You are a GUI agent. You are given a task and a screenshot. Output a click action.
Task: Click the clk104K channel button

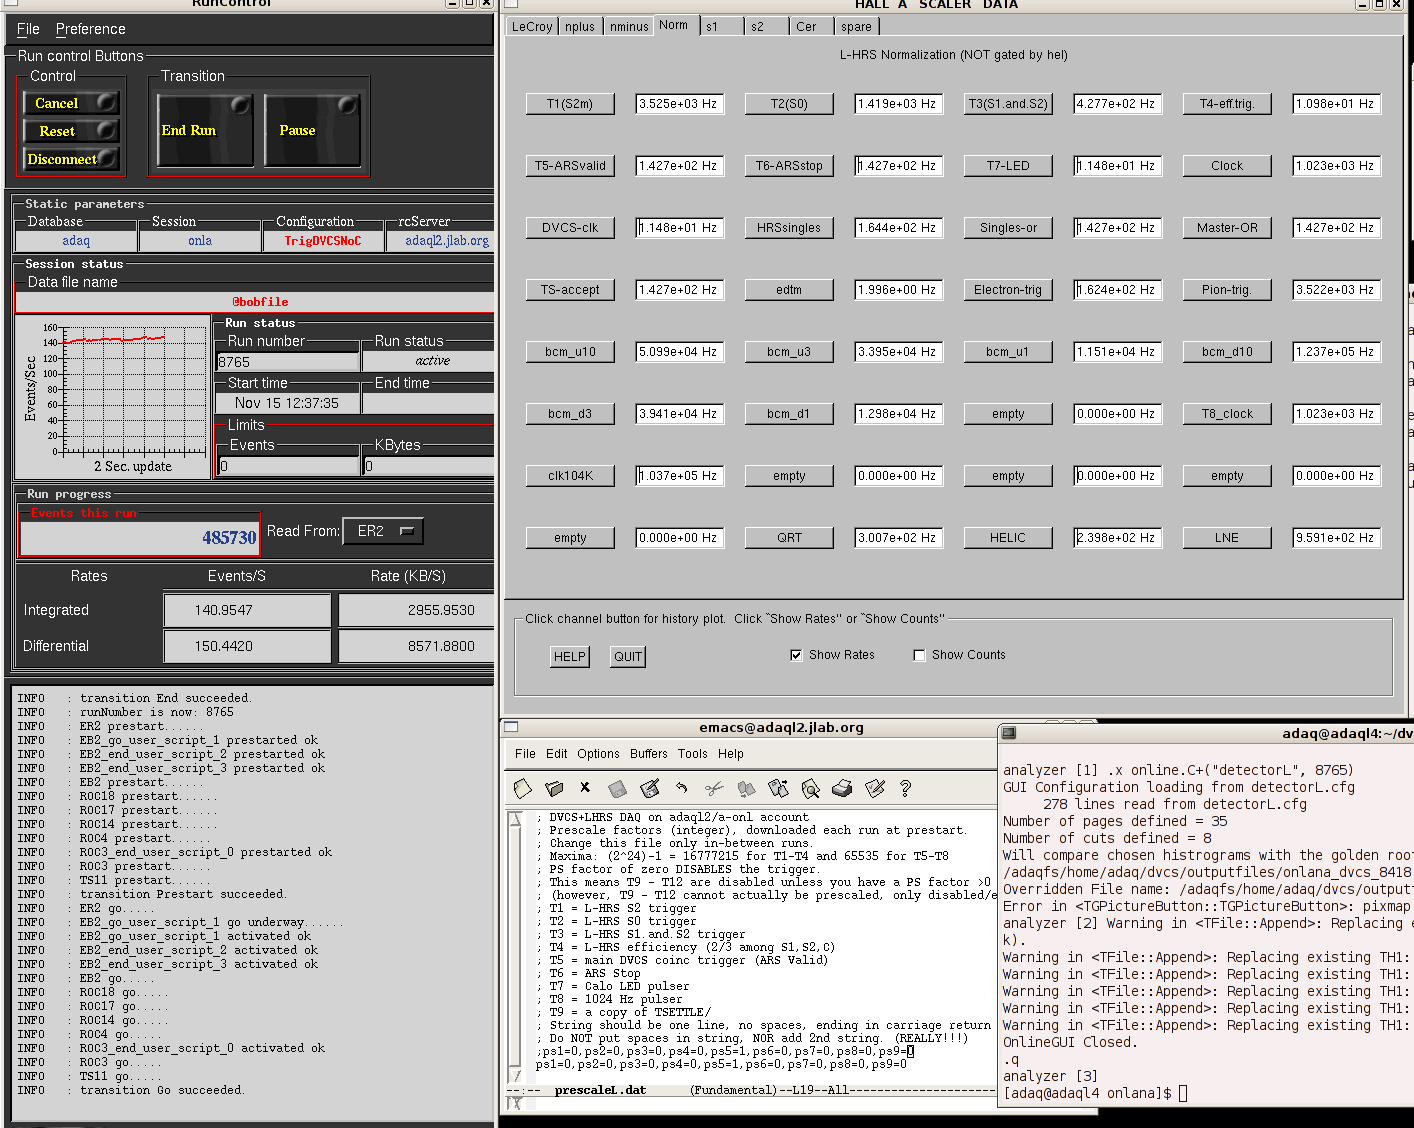pyautogui.click(x=570, y=476)
